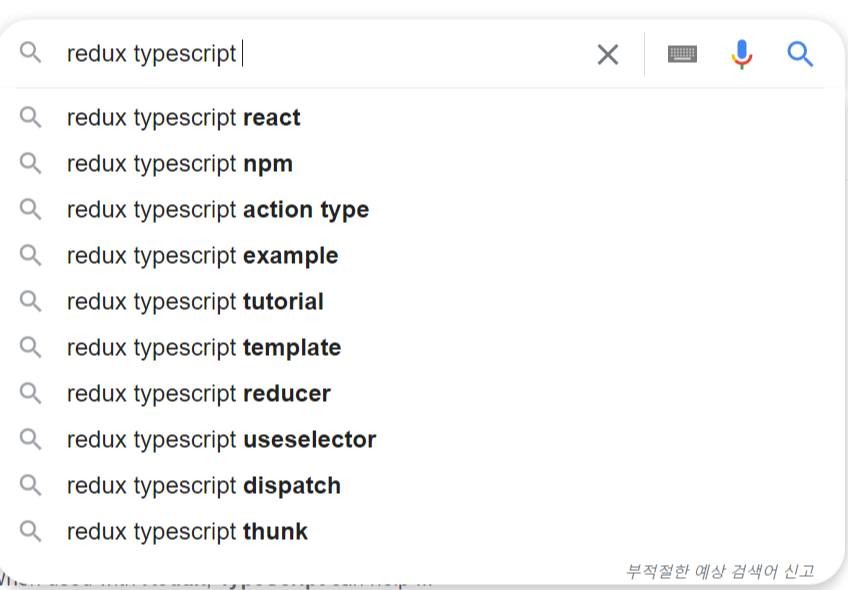Pick suggestion "redux typescript example"

pos(422,255)
